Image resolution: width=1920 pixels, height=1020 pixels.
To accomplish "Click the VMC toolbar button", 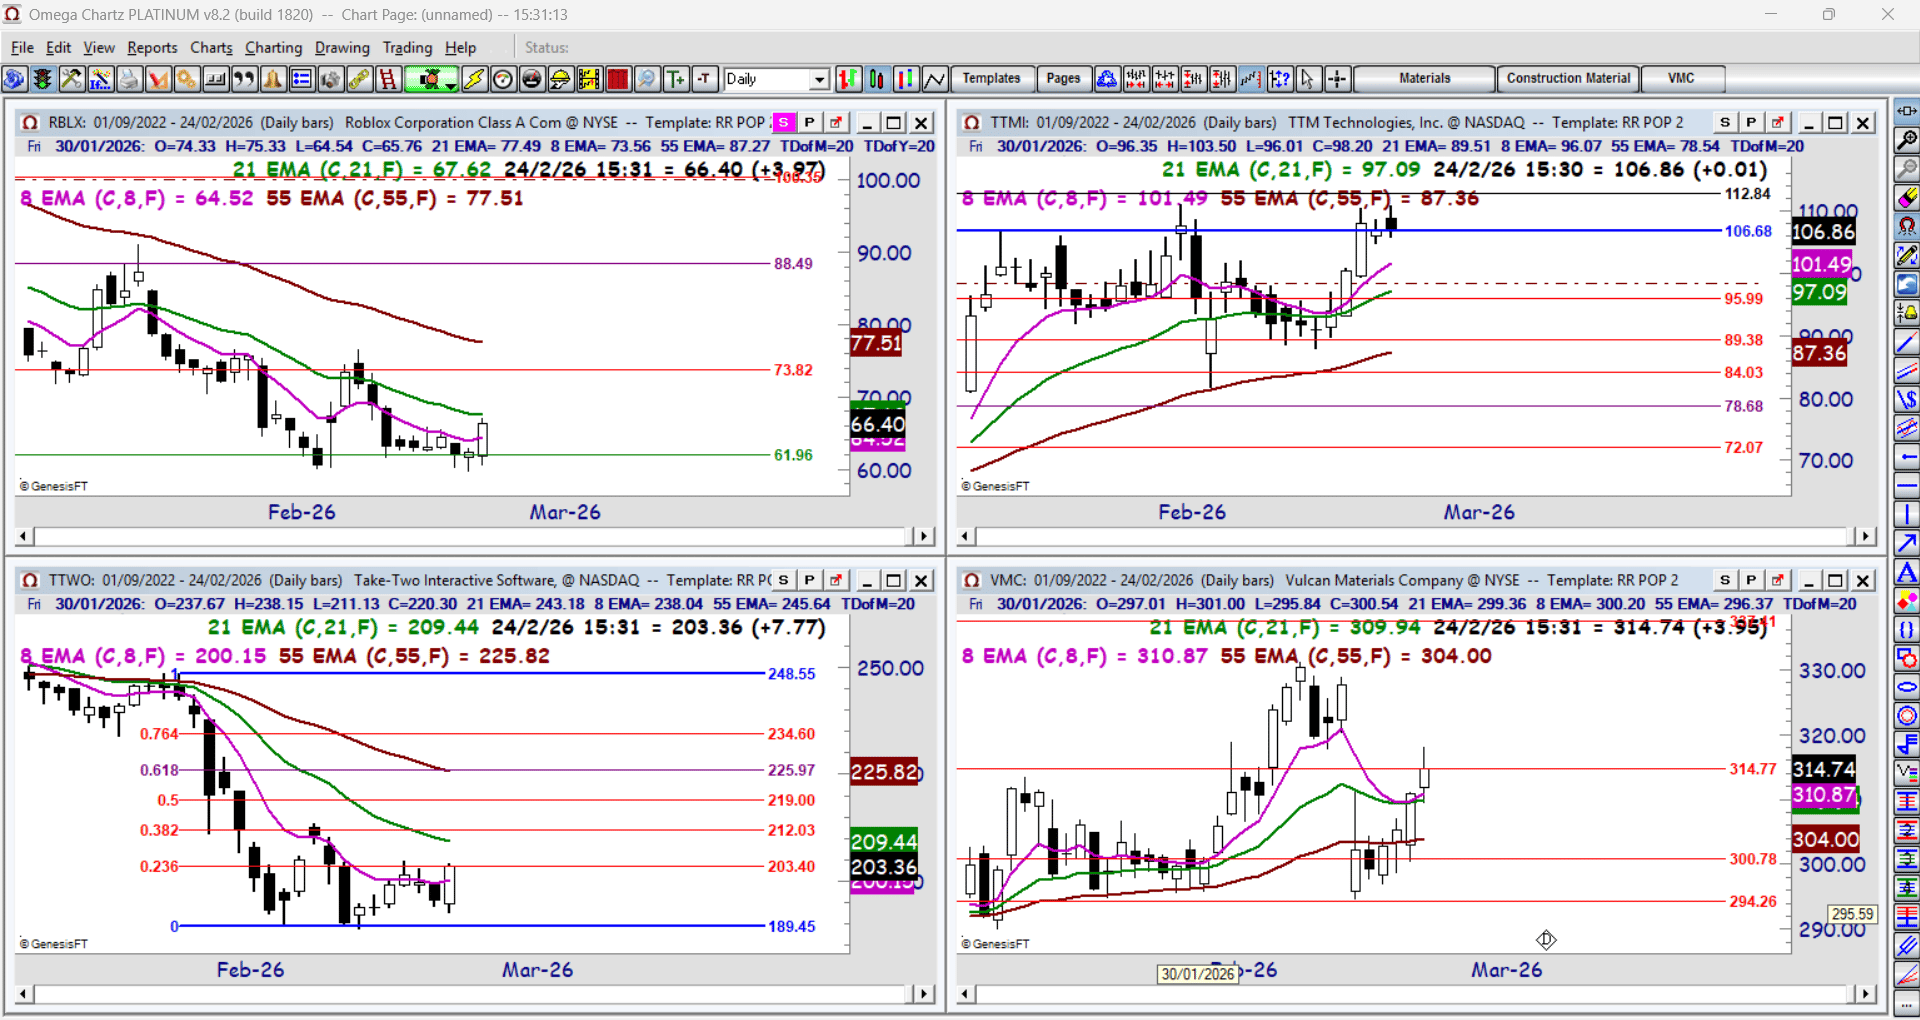I will 1681,79.
